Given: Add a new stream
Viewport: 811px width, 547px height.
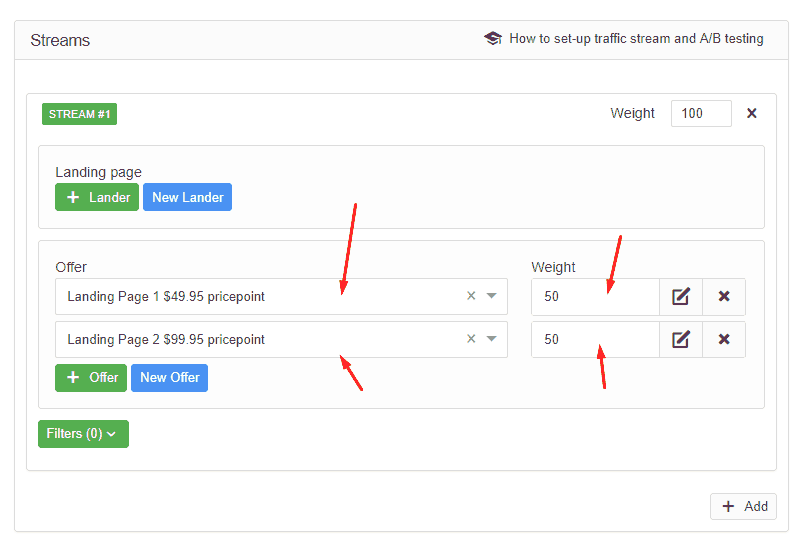Looking at the screenshot, I should tap(743, 507).
